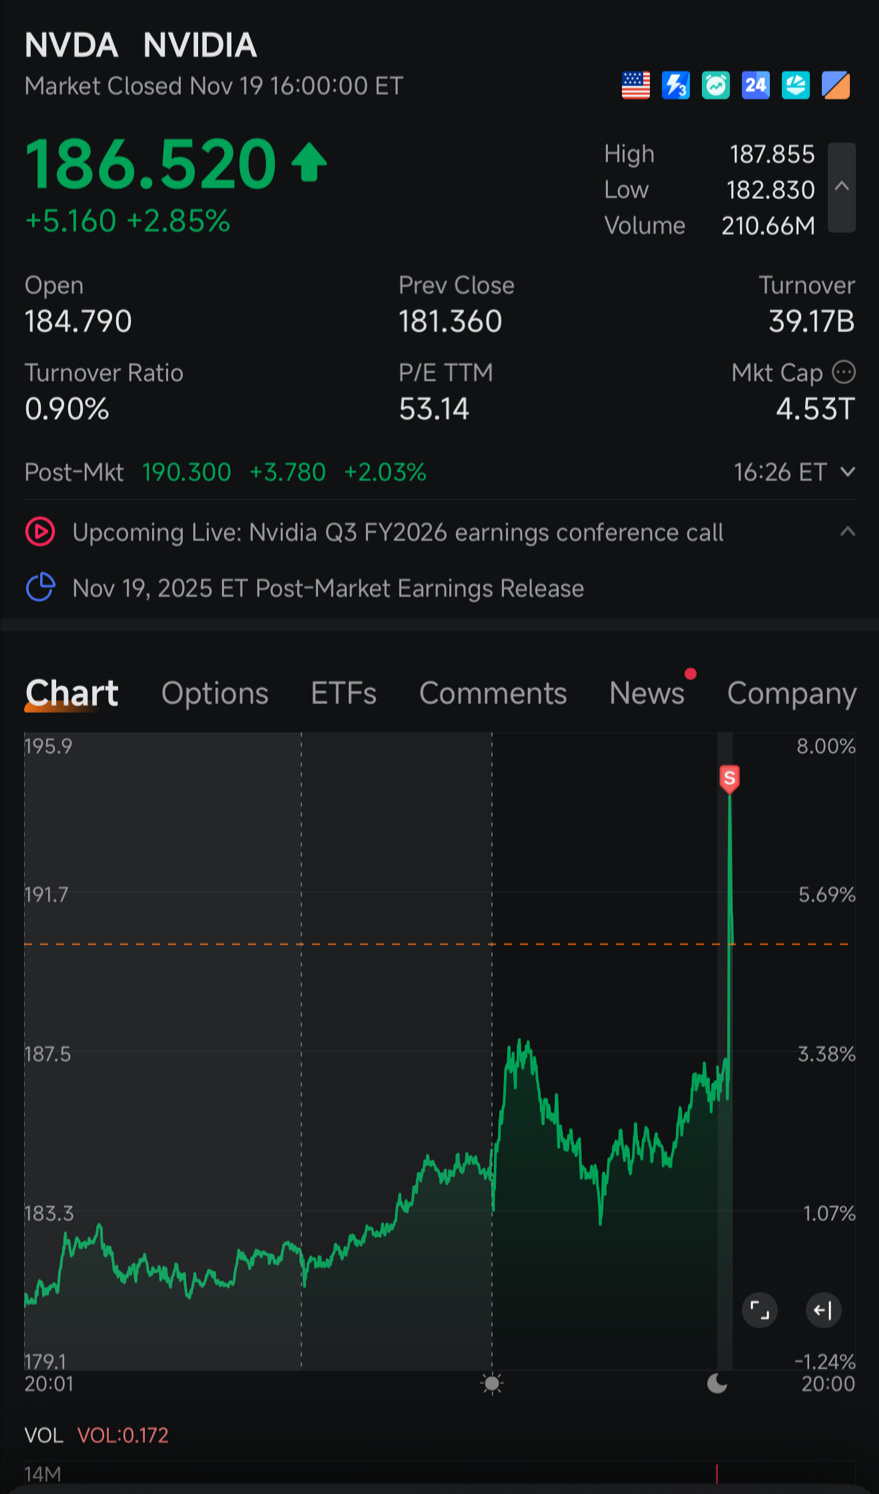Screen dimensions: 879x1494
Task: Select the Chart tab
Action: pos(72,693)
